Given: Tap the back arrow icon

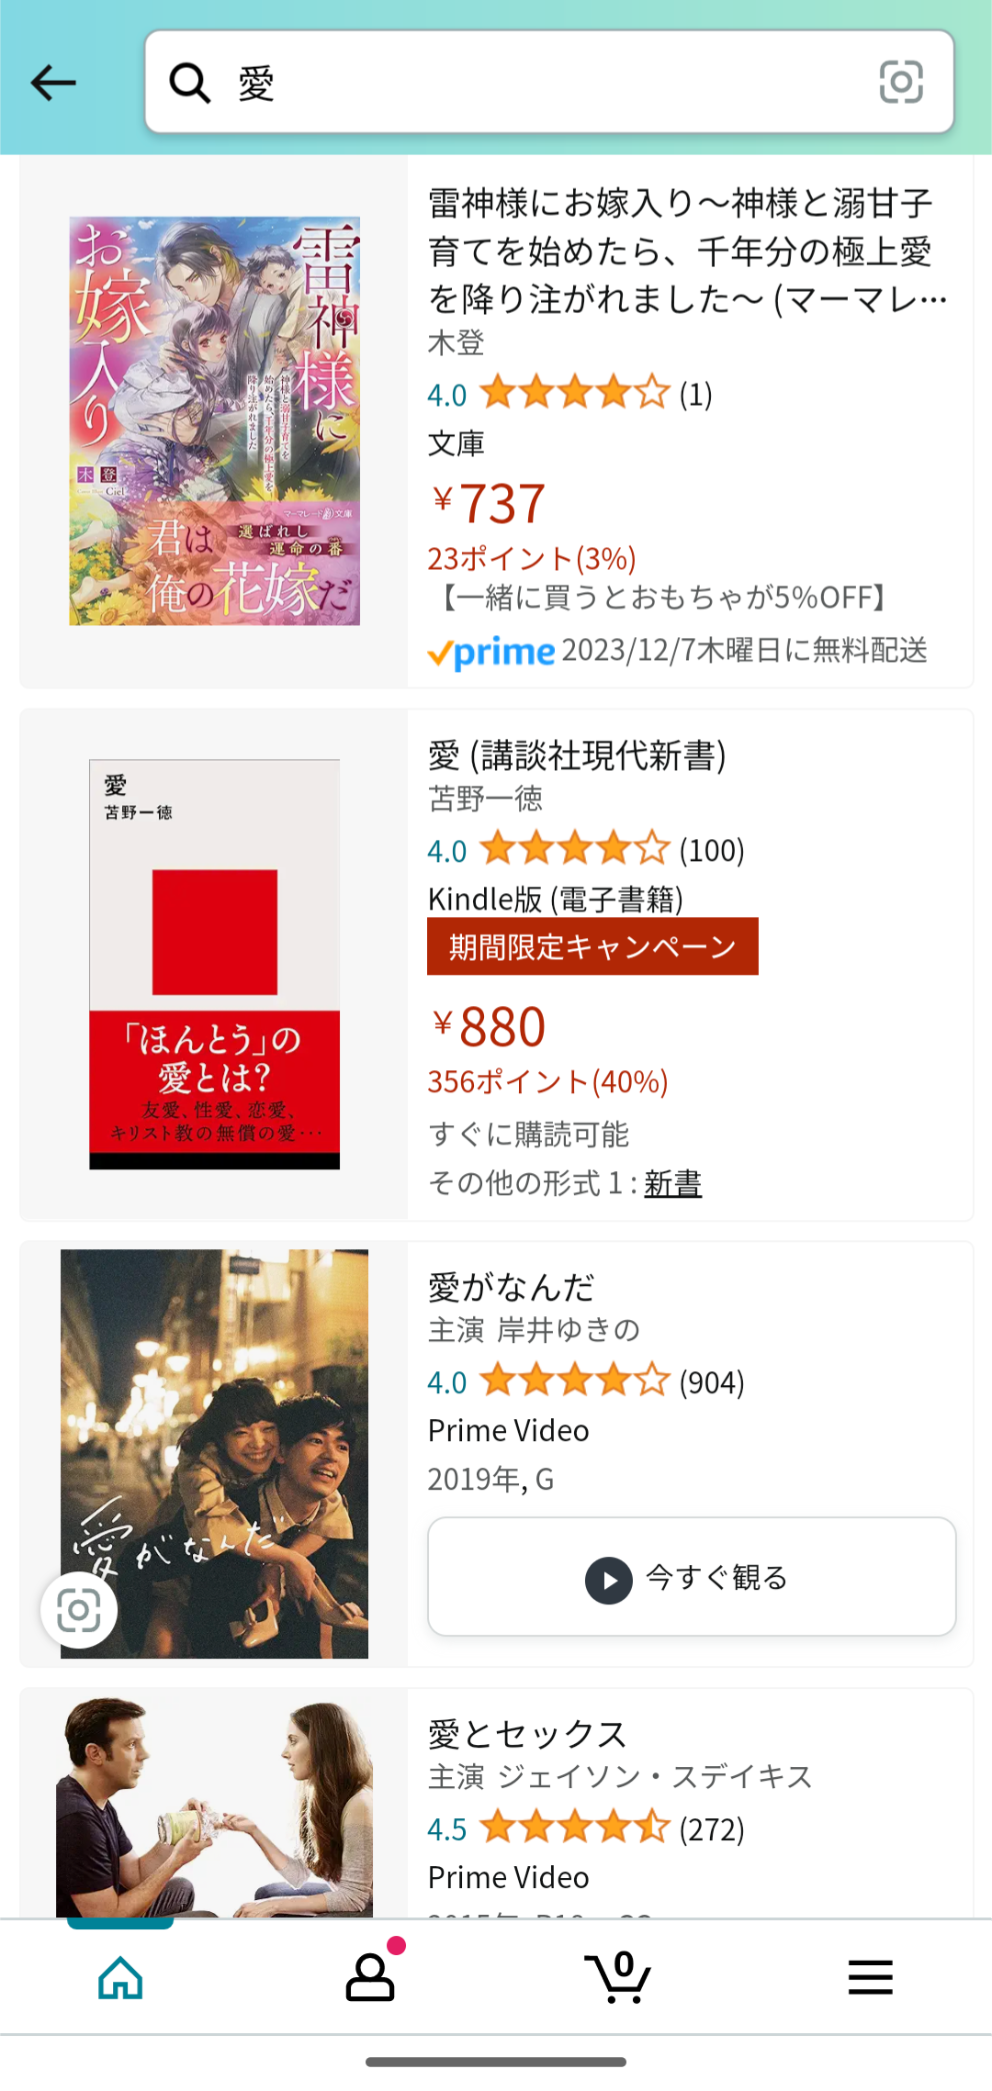Looking at the screenshot, I should pos(54,82).
